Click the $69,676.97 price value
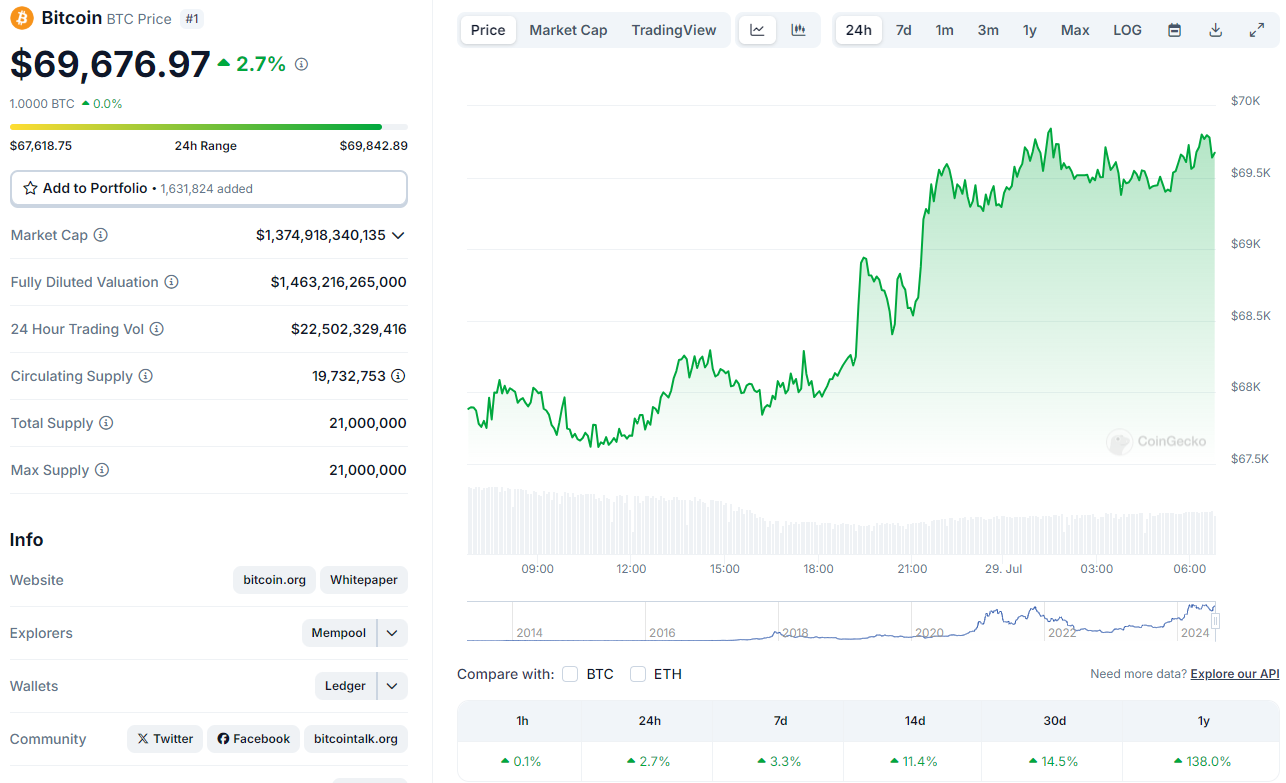Image resolution: width=1286 pixels, height=783 pixels. pyautogui.click(x=110, y=64)
